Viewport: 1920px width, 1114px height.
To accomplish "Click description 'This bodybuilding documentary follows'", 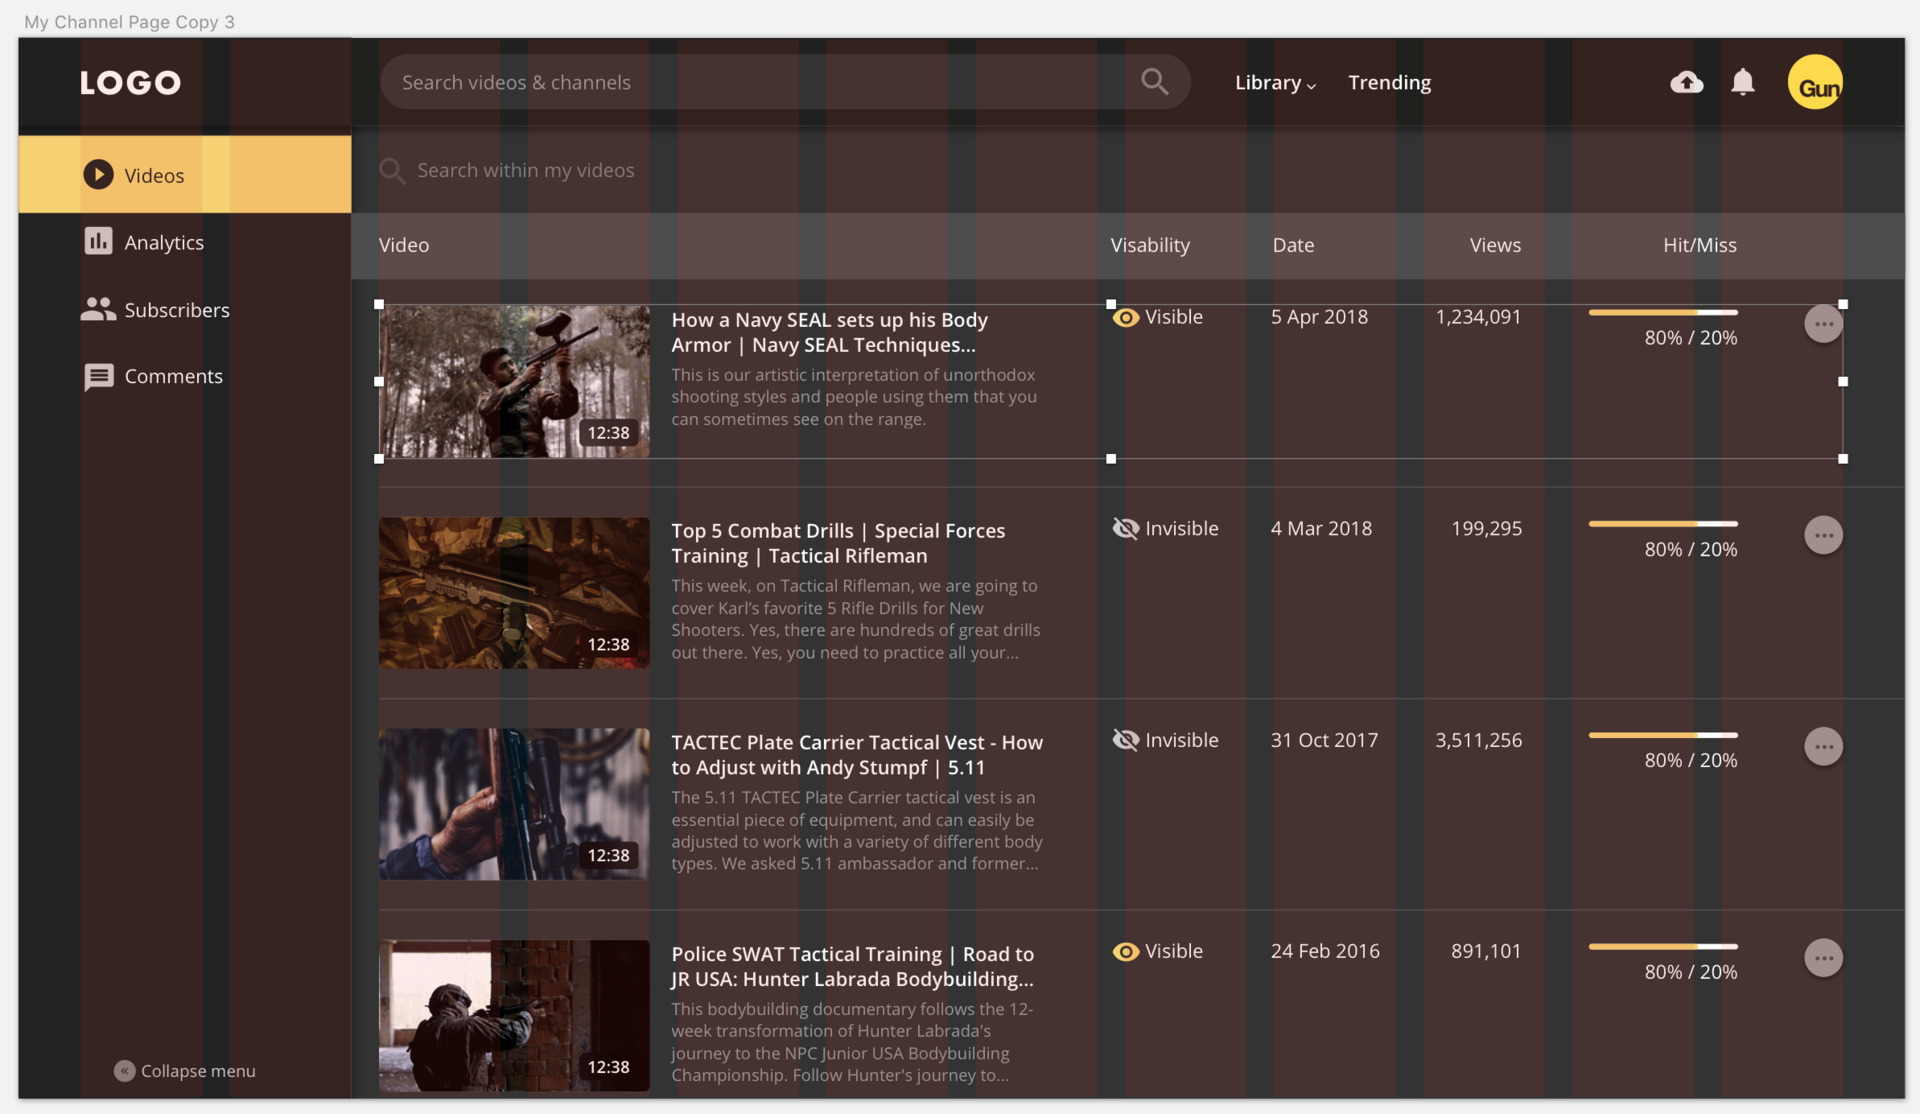I will click(852, 1042).
